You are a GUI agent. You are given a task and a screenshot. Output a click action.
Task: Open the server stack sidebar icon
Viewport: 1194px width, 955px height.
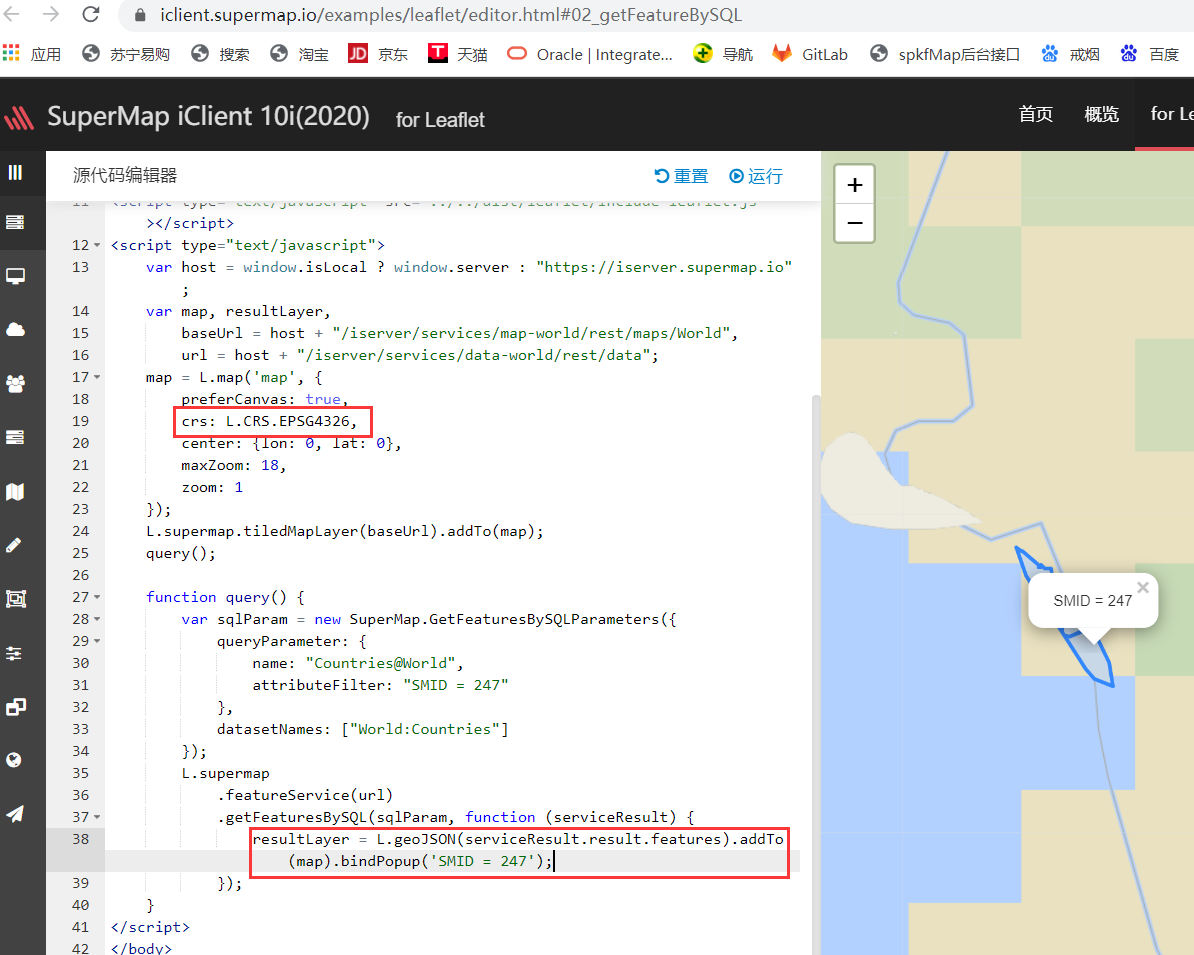click(15, 222)
